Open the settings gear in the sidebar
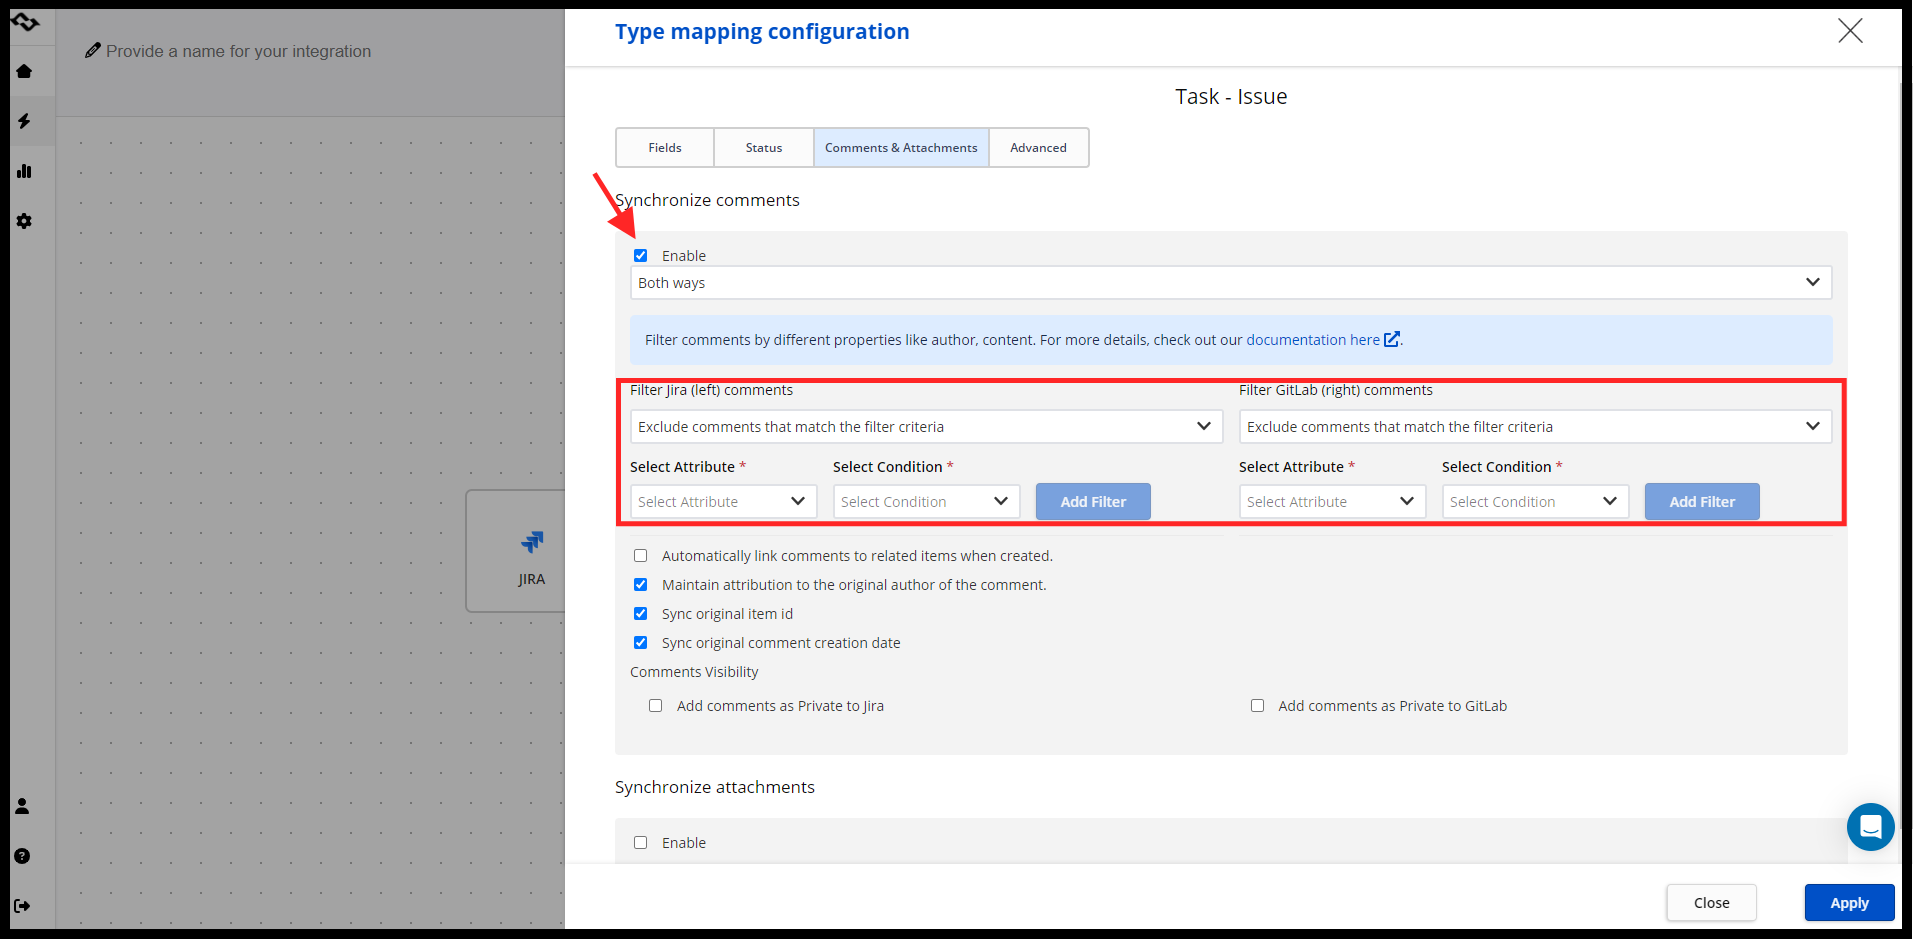 pyautogui.click(x=24, y=221)
